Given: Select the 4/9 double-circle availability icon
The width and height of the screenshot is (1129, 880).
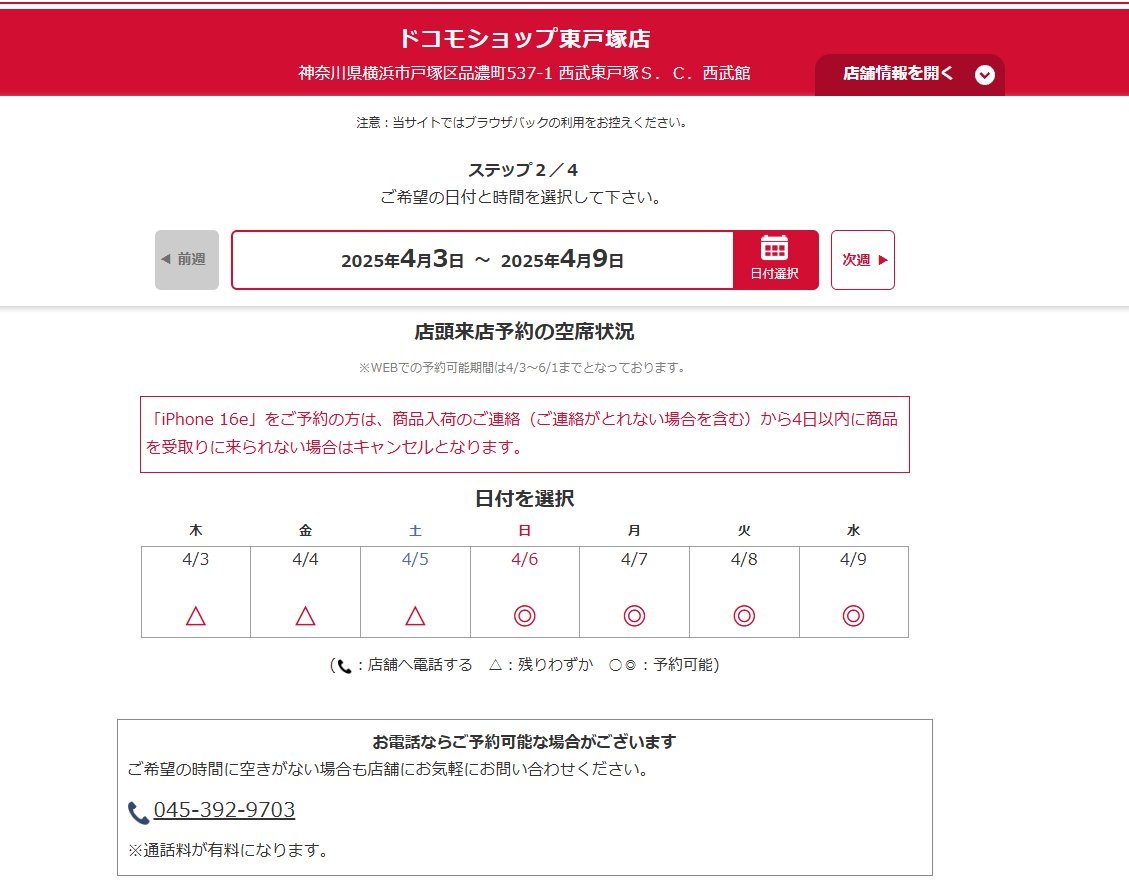Looking at the screenshot, I should pyautogui.click(x=853, y=616).
